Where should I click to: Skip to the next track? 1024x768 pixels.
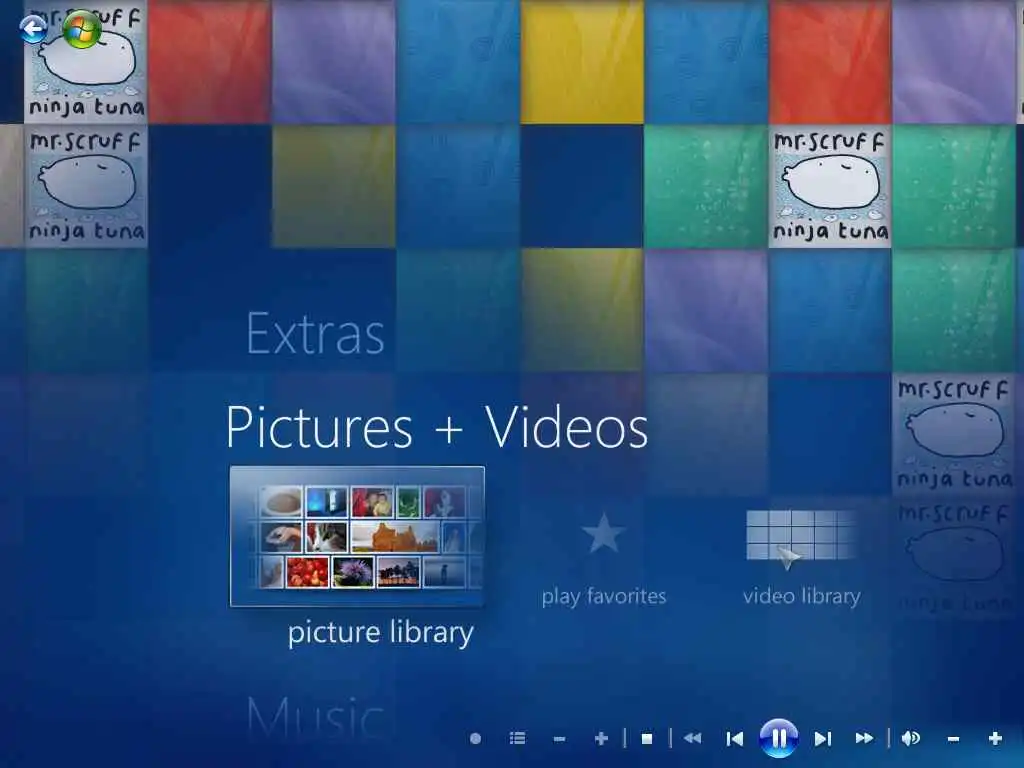pos(822,739)
